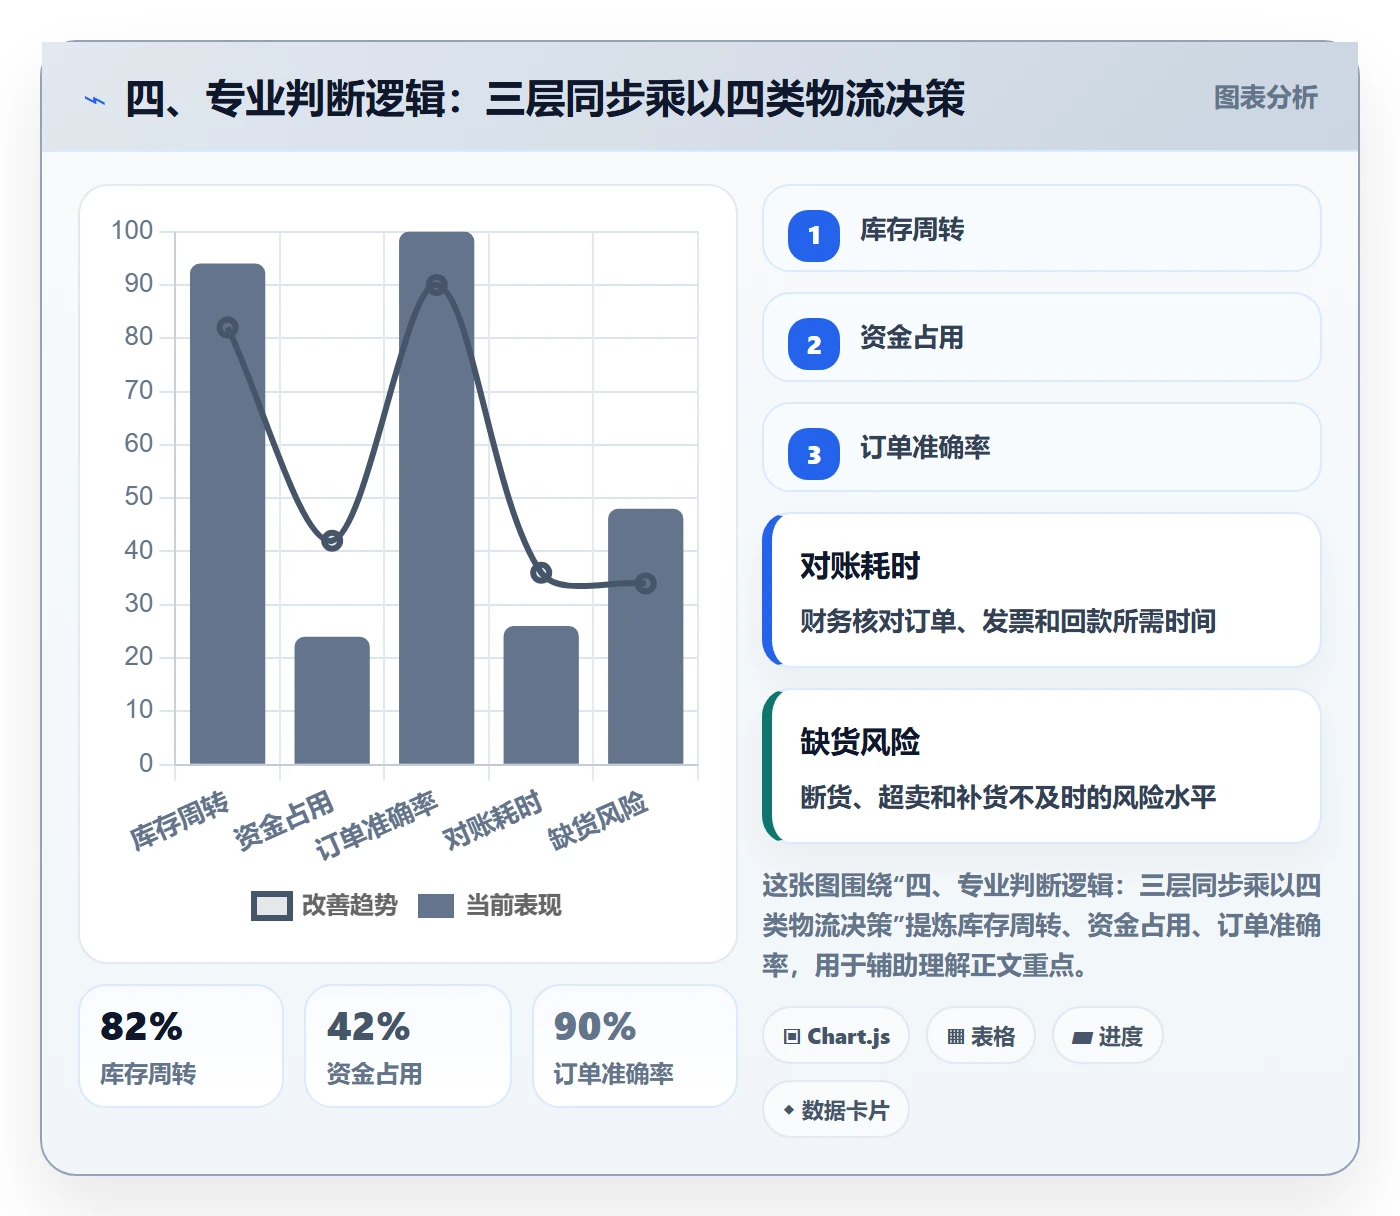Click the 缺货风险 bar in the chart

click(646, 636)
